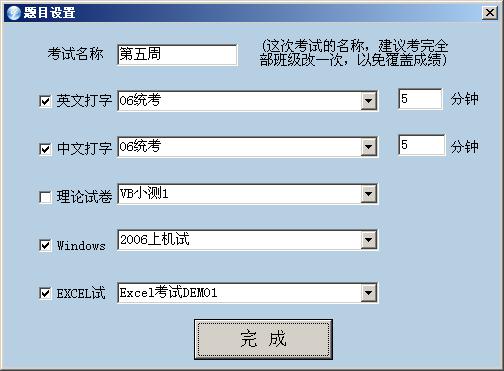
Task: Click the 分钟 label beside 英文打字
Action: pyautogui.click(x=465, y=99)
